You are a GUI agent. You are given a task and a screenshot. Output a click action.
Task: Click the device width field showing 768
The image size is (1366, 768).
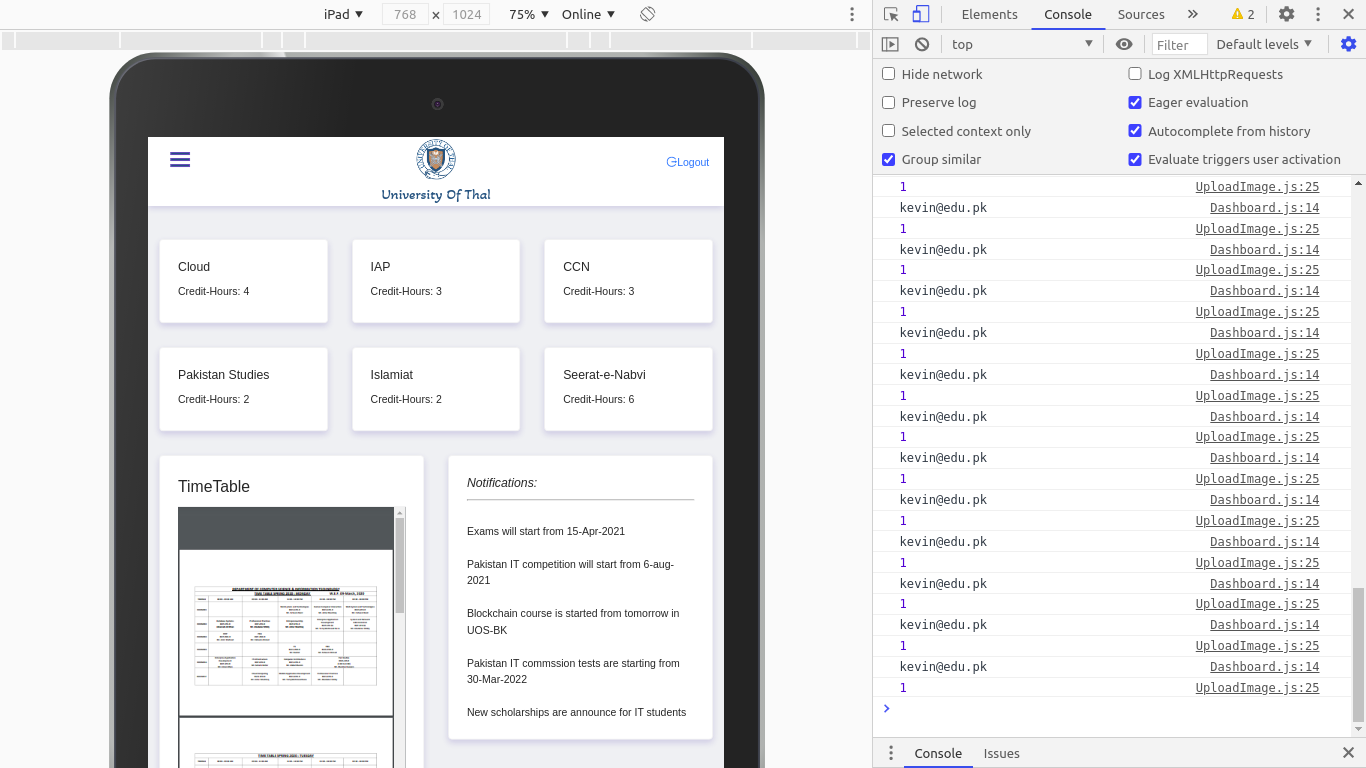406,14
